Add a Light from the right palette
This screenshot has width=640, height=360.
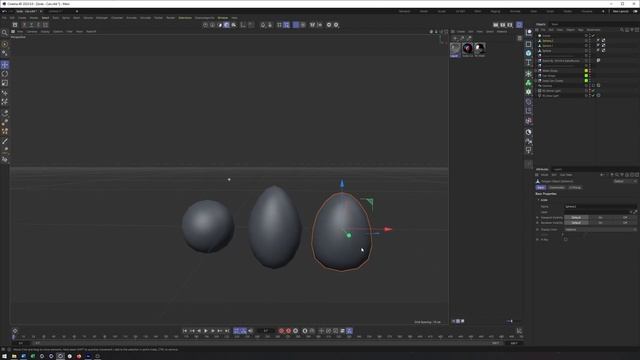tap(529, 151)
